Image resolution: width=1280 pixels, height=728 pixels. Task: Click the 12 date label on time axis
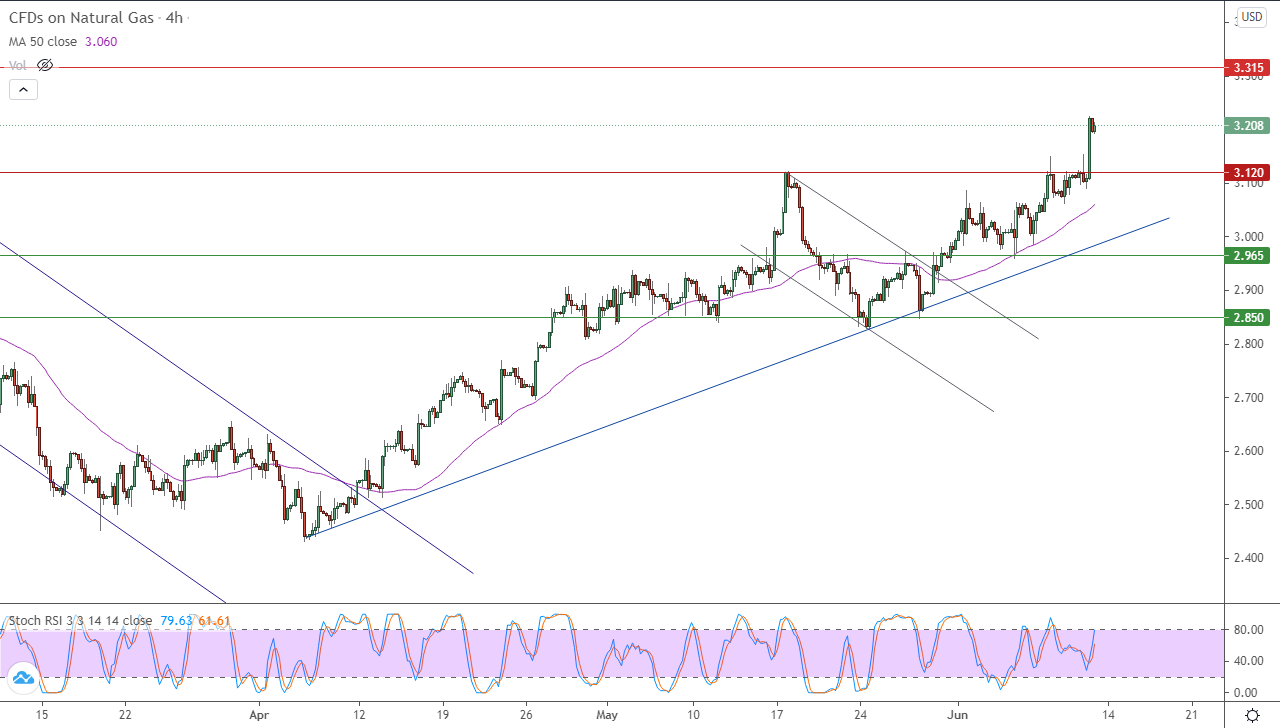pyautogui.click(x=359, y=715)
